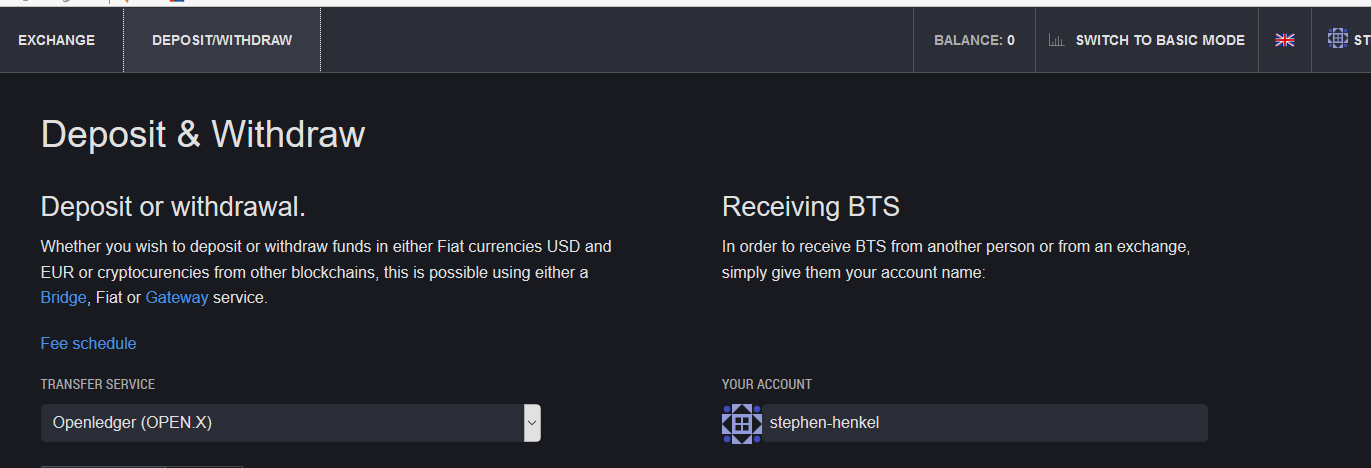Screen dimensions: 1371x468
Task: Follow the Bridge link
Action: [x=64, y=297]
